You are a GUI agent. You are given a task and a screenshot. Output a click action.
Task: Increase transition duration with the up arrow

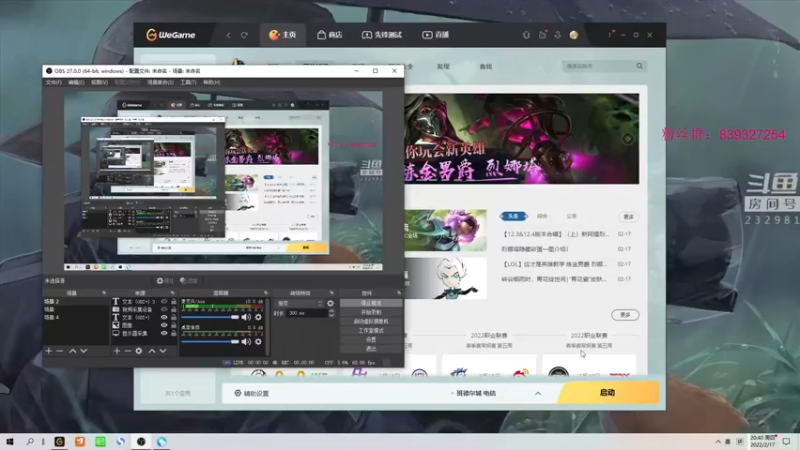(x=332, y=311)
